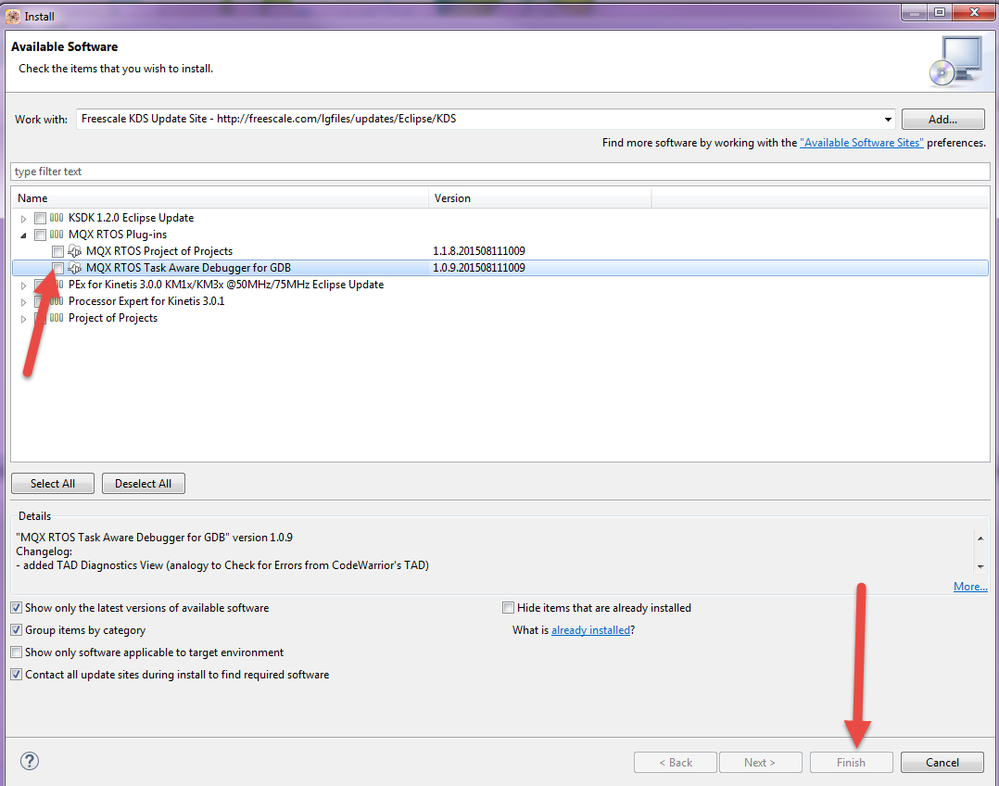Click the Version column header
Viewport: 999px width, 786px height.
coord(540,198)
